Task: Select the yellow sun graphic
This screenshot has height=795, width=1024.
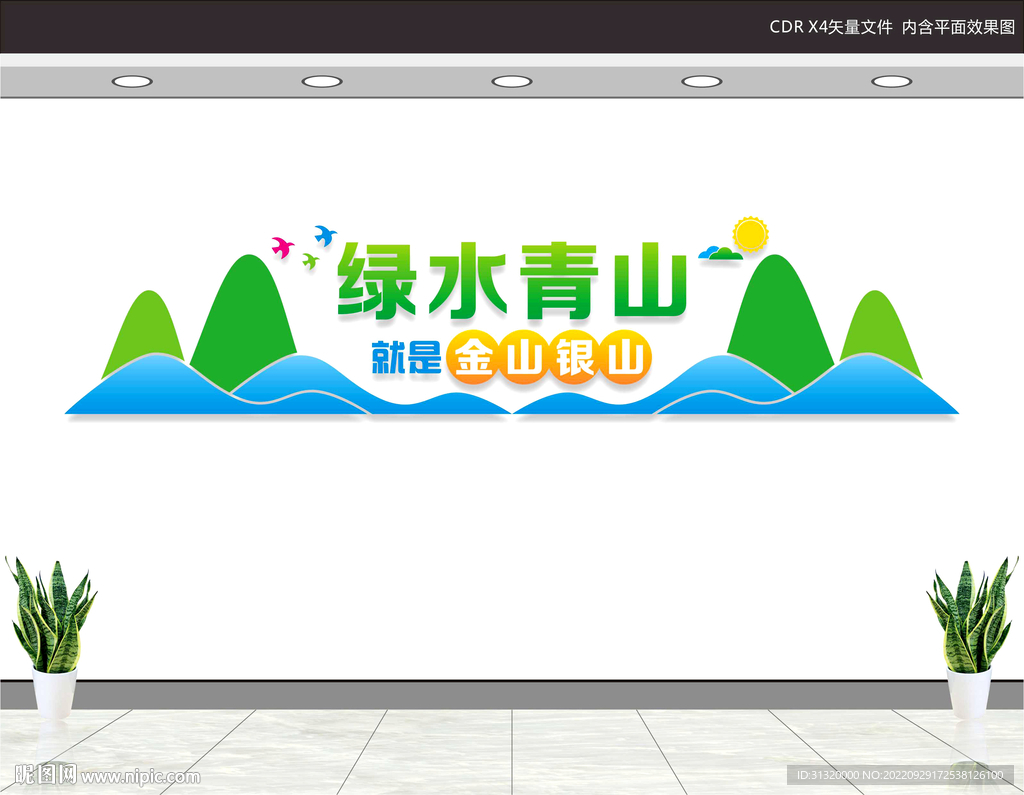Action: pyautogui.click(x=750, y=234)
